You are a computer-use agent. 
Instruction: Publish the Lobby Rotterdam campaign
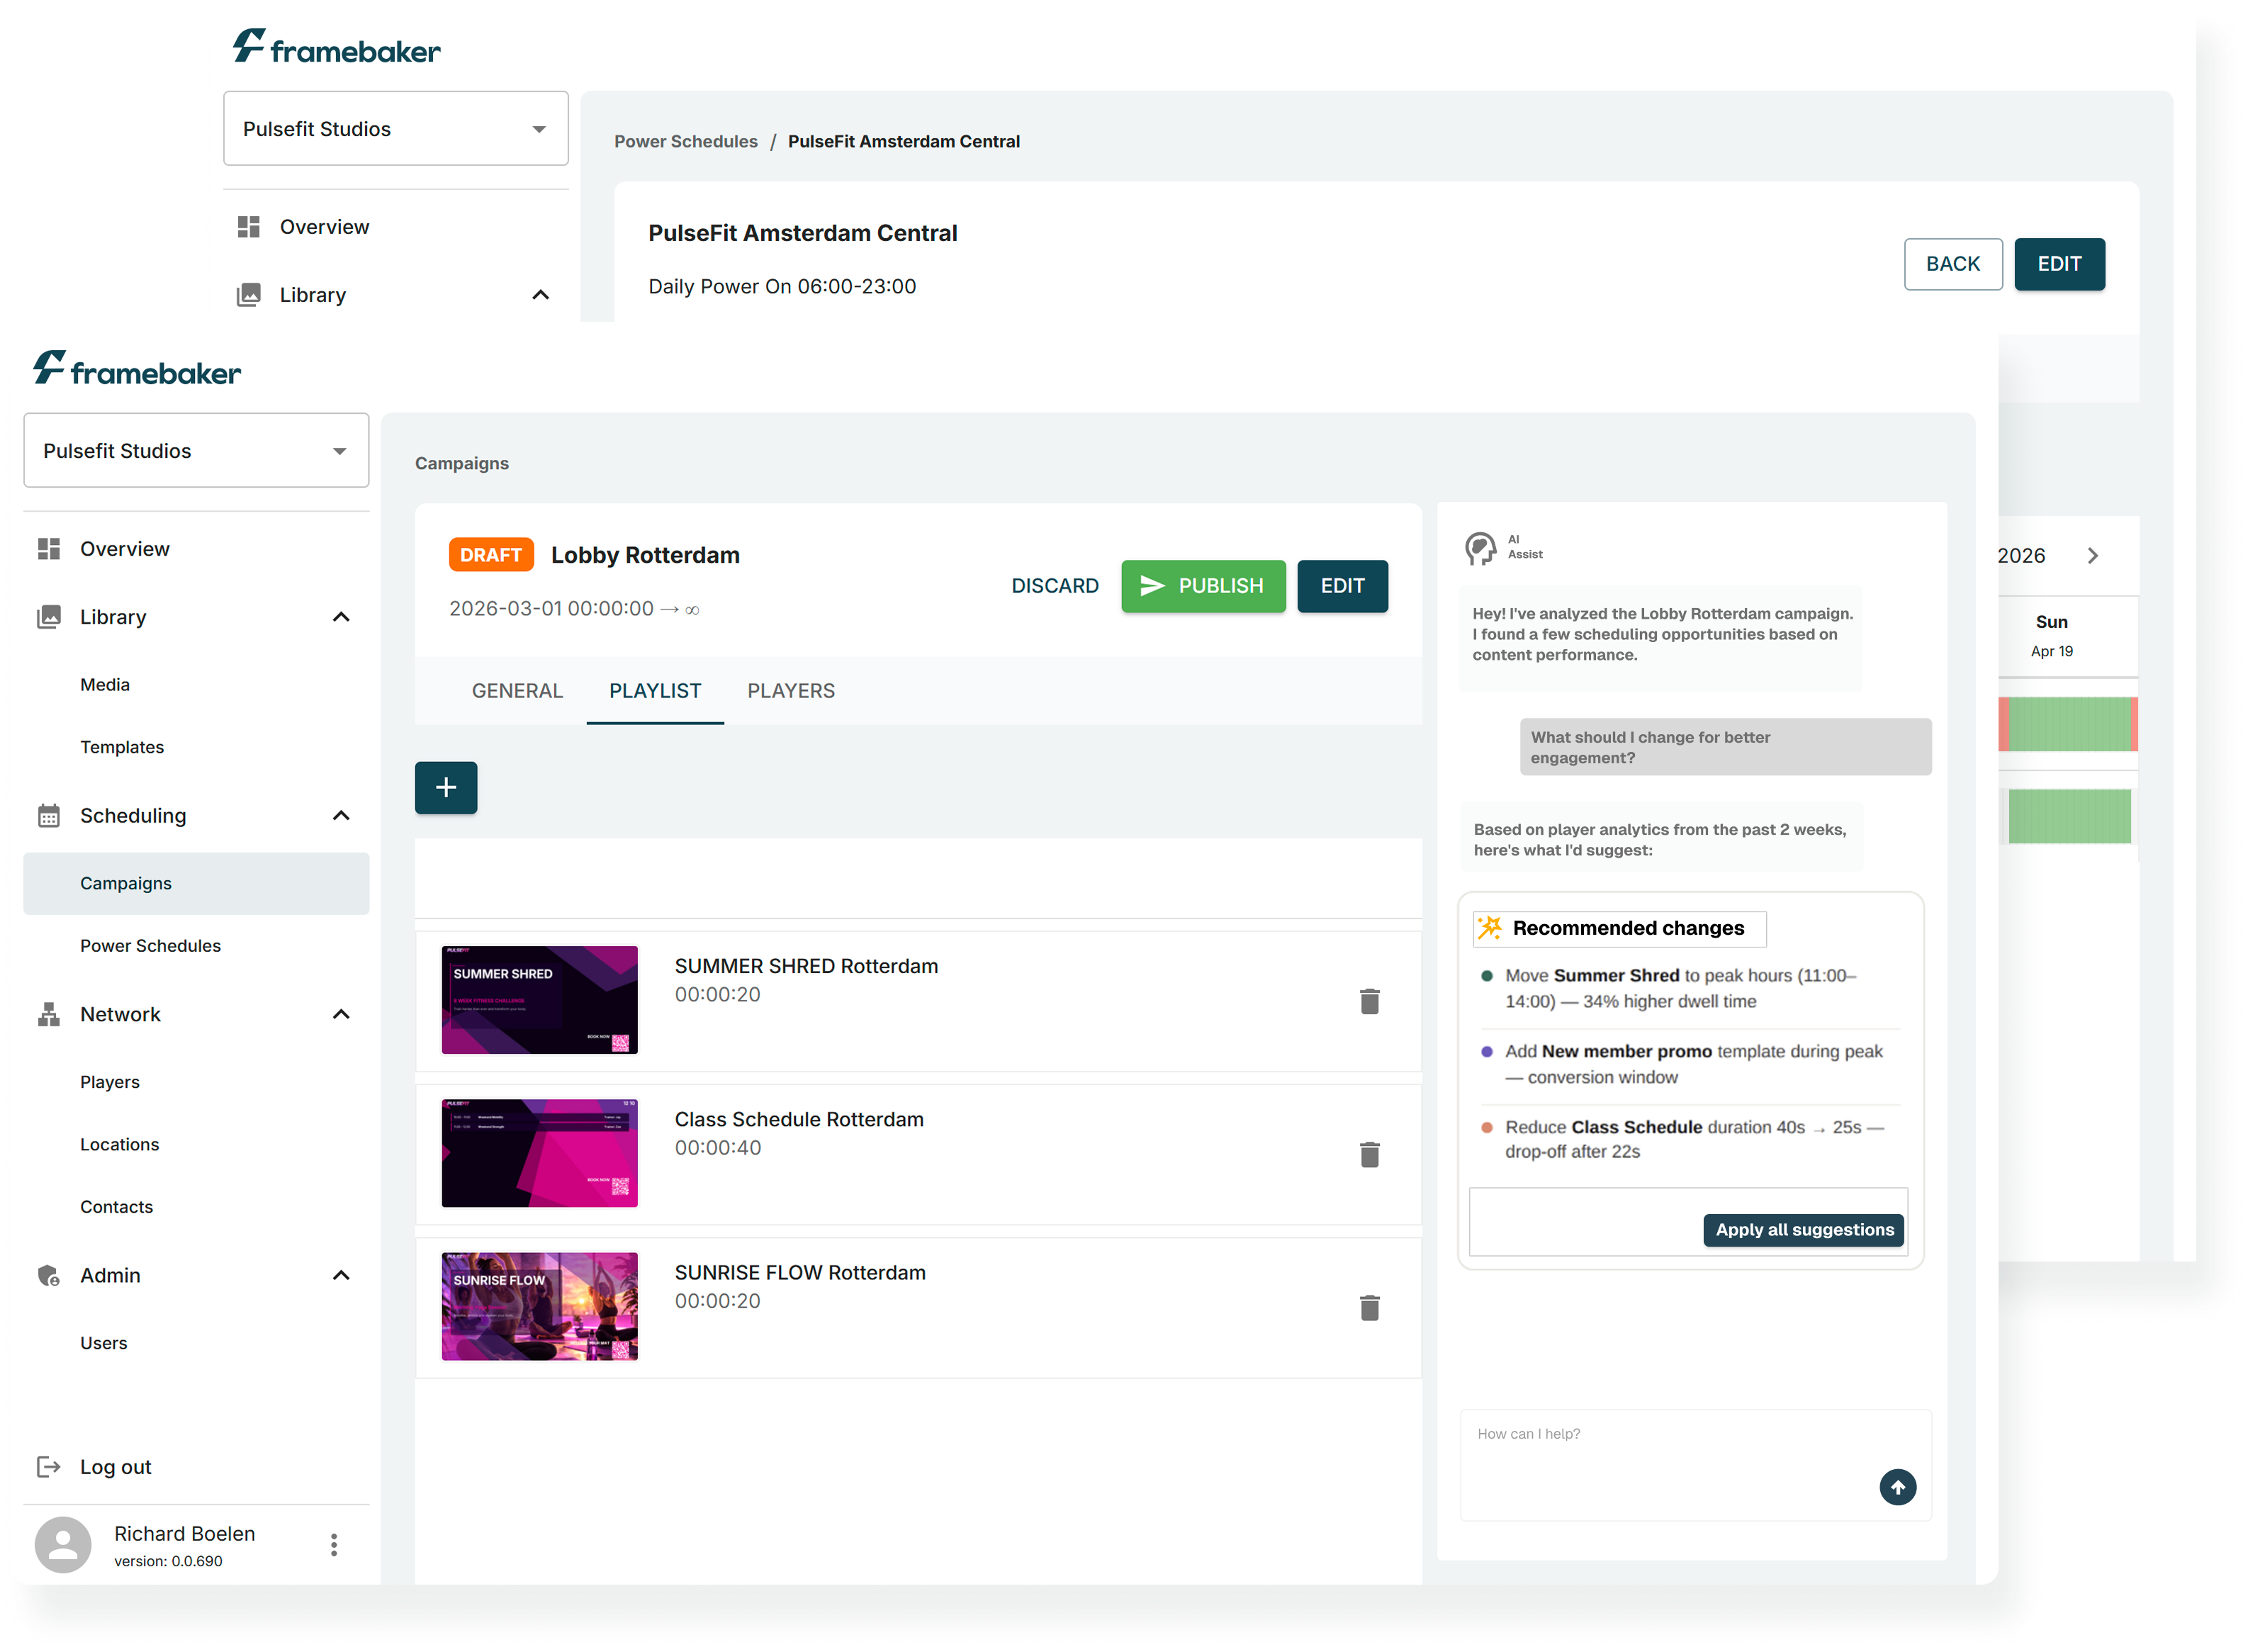click(x=1203, y=586)
